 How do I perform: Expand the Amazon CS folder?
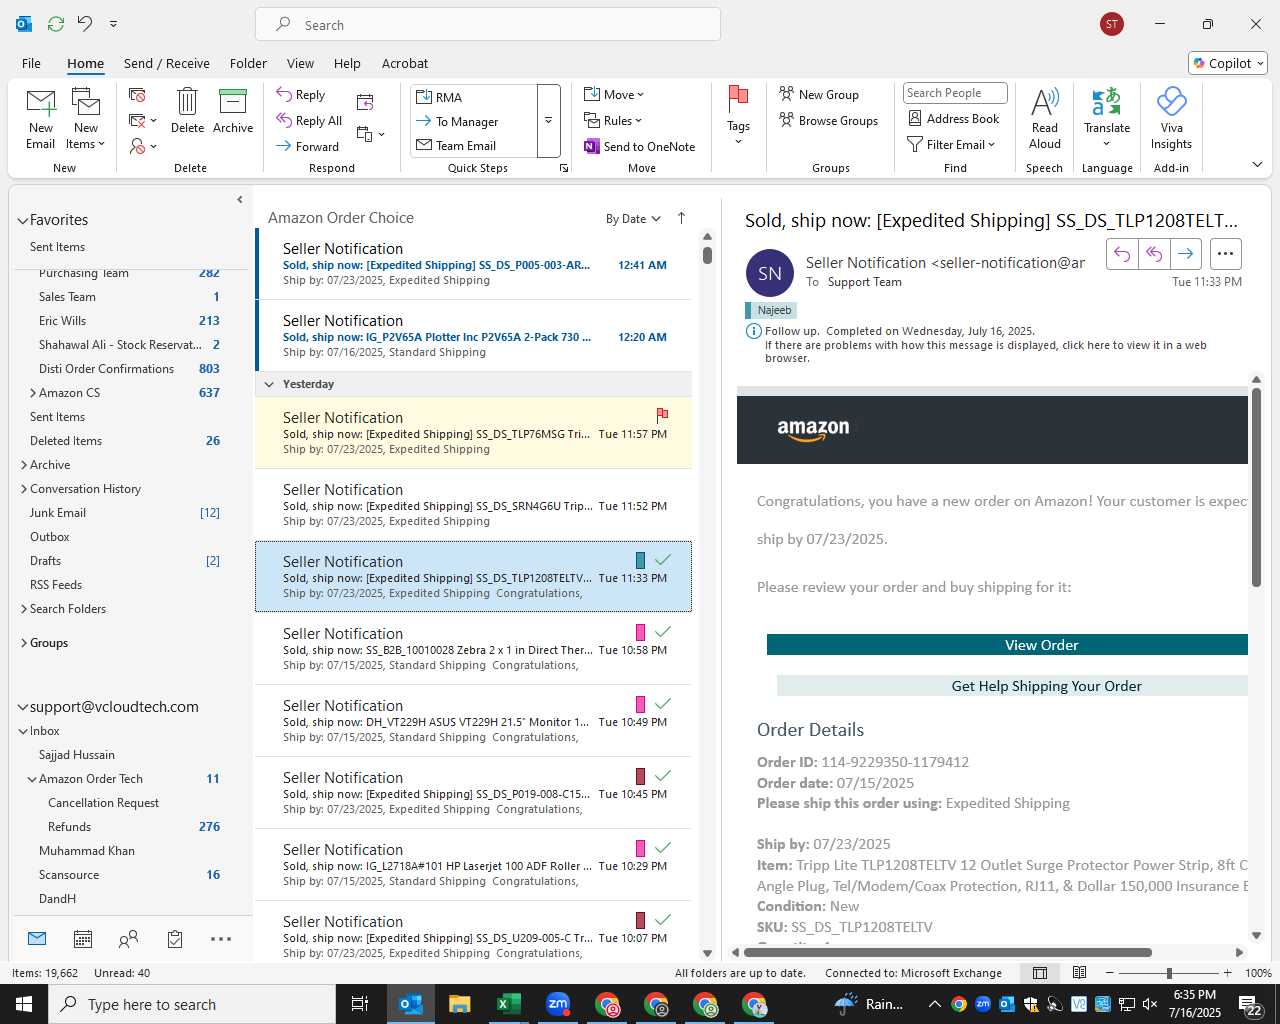[33, 393]
